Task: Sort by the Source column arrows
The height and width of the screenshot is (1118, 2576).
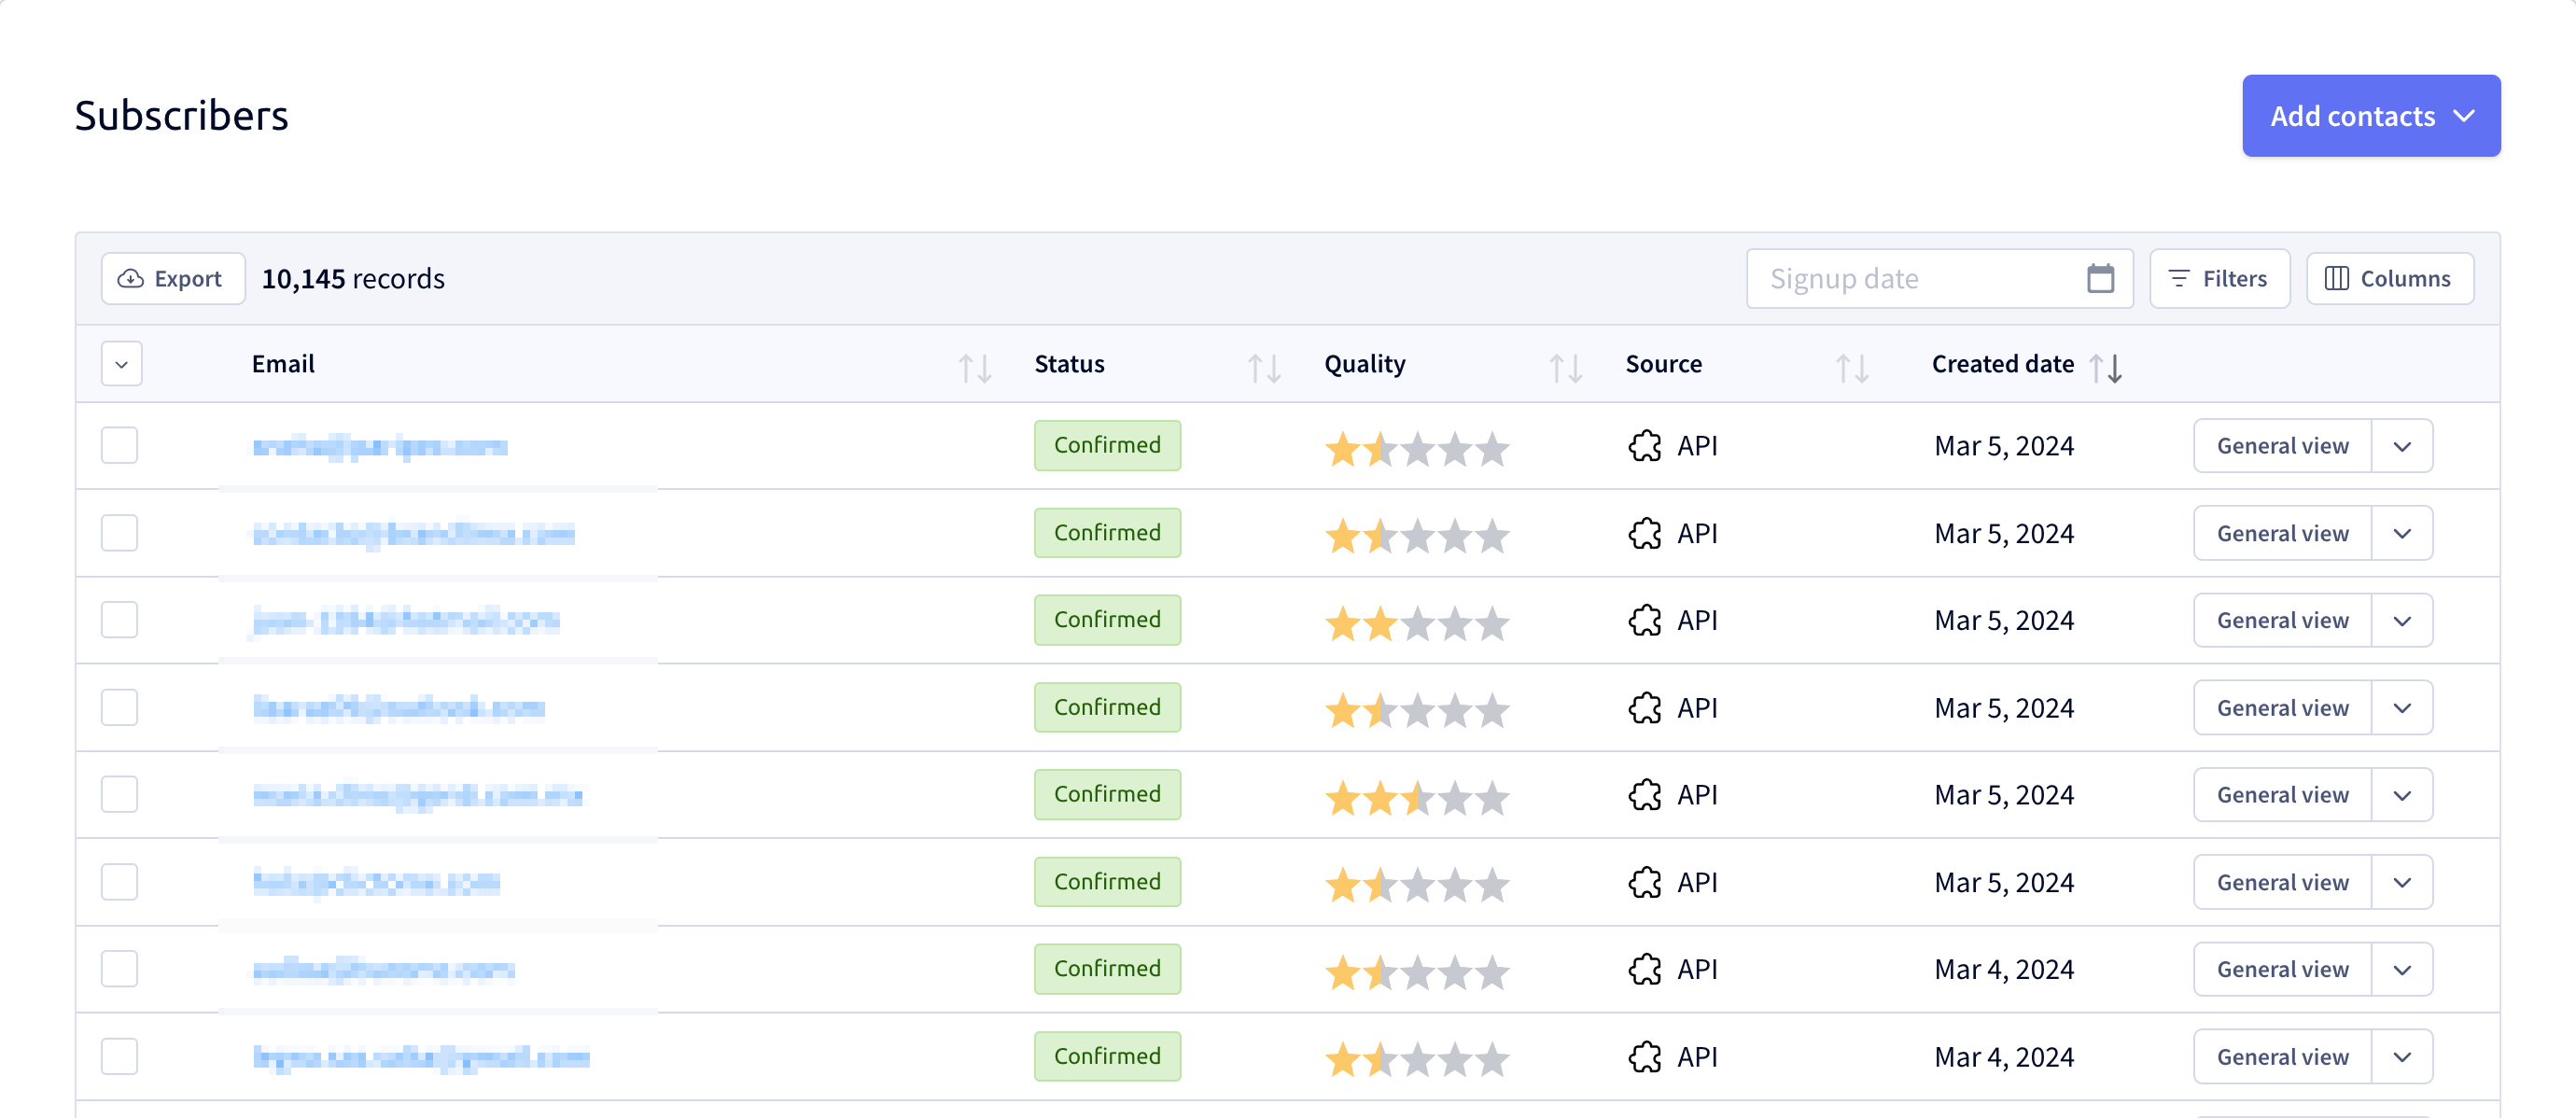Action: click(x=1852, y=367)
